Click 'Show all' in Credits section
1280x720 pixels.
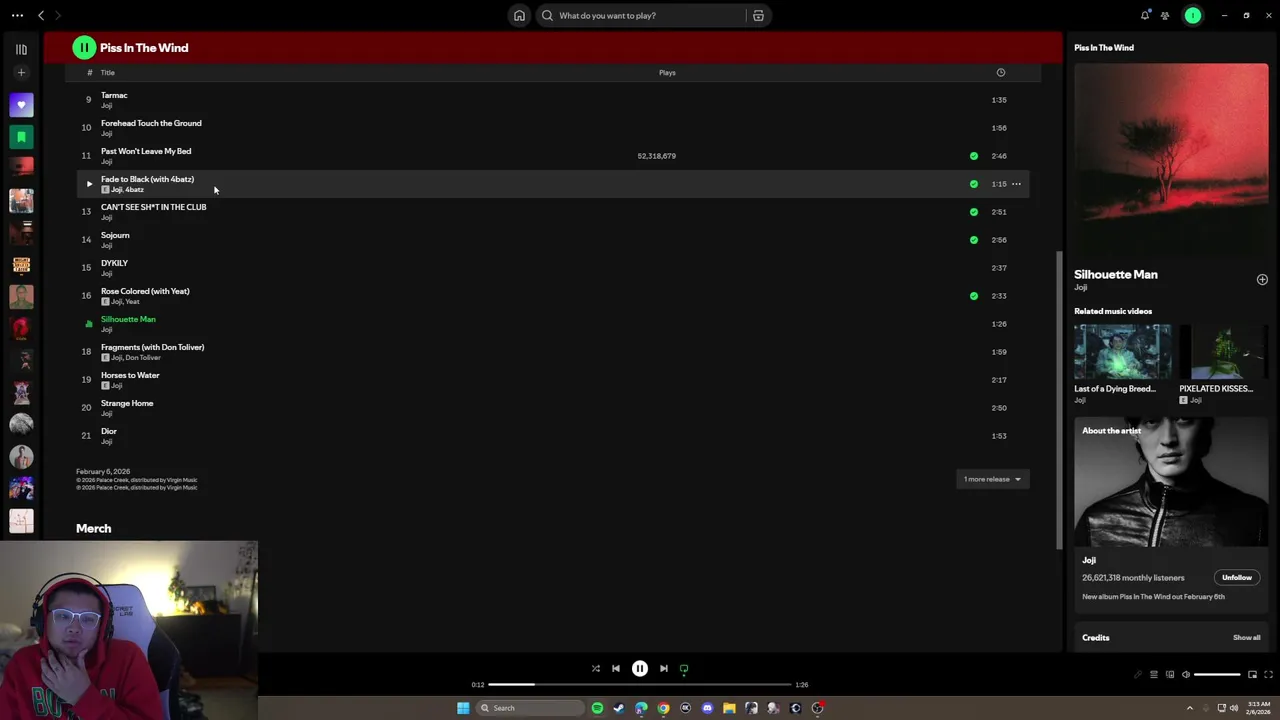click(1246, 637)
